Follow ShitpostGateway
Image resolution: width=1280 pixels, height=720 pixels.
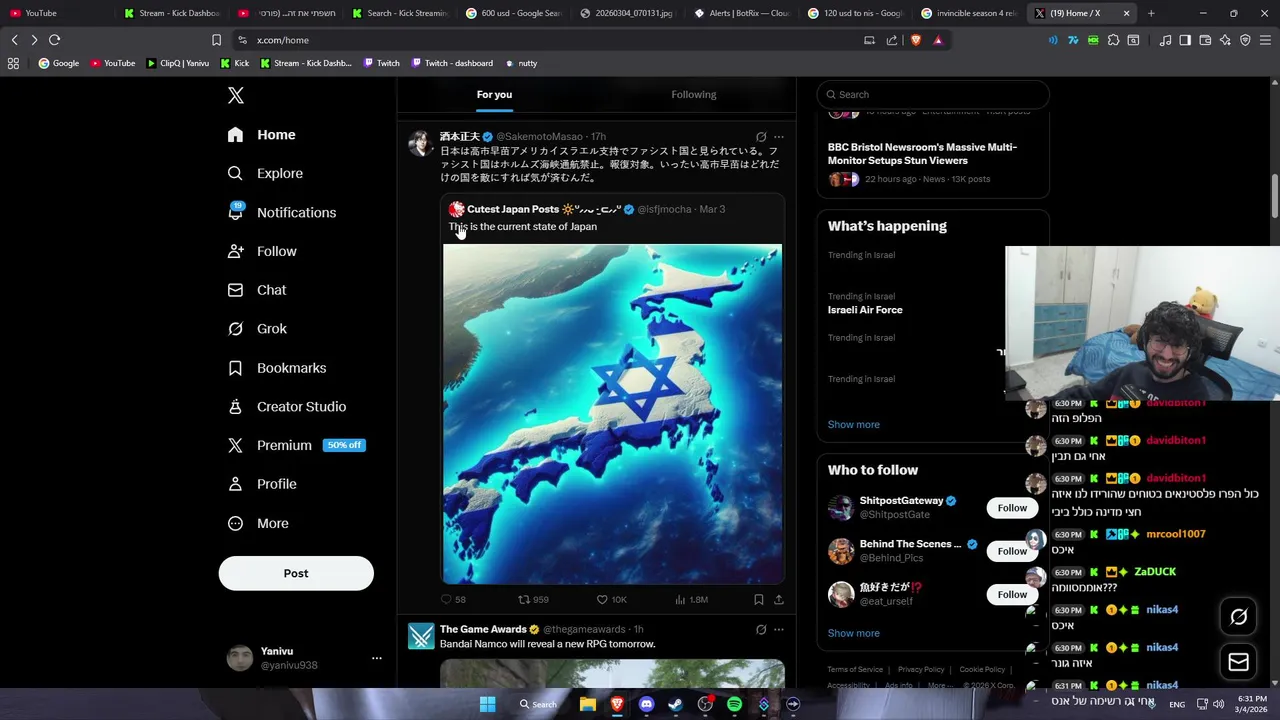click(x=1012, y=508)
